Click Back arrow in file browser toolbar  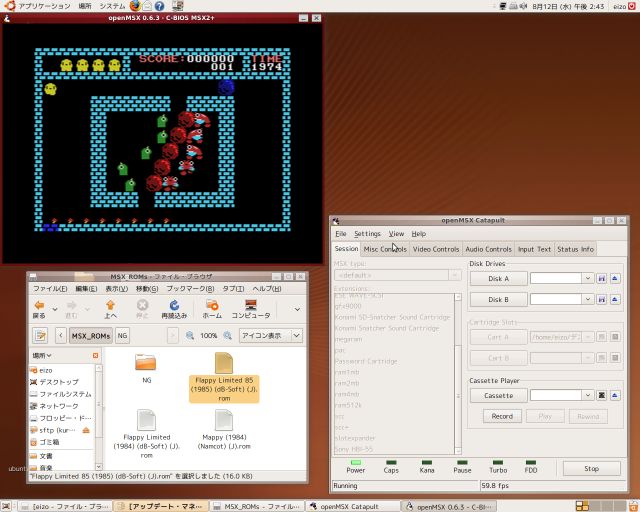tap(40, 309)
